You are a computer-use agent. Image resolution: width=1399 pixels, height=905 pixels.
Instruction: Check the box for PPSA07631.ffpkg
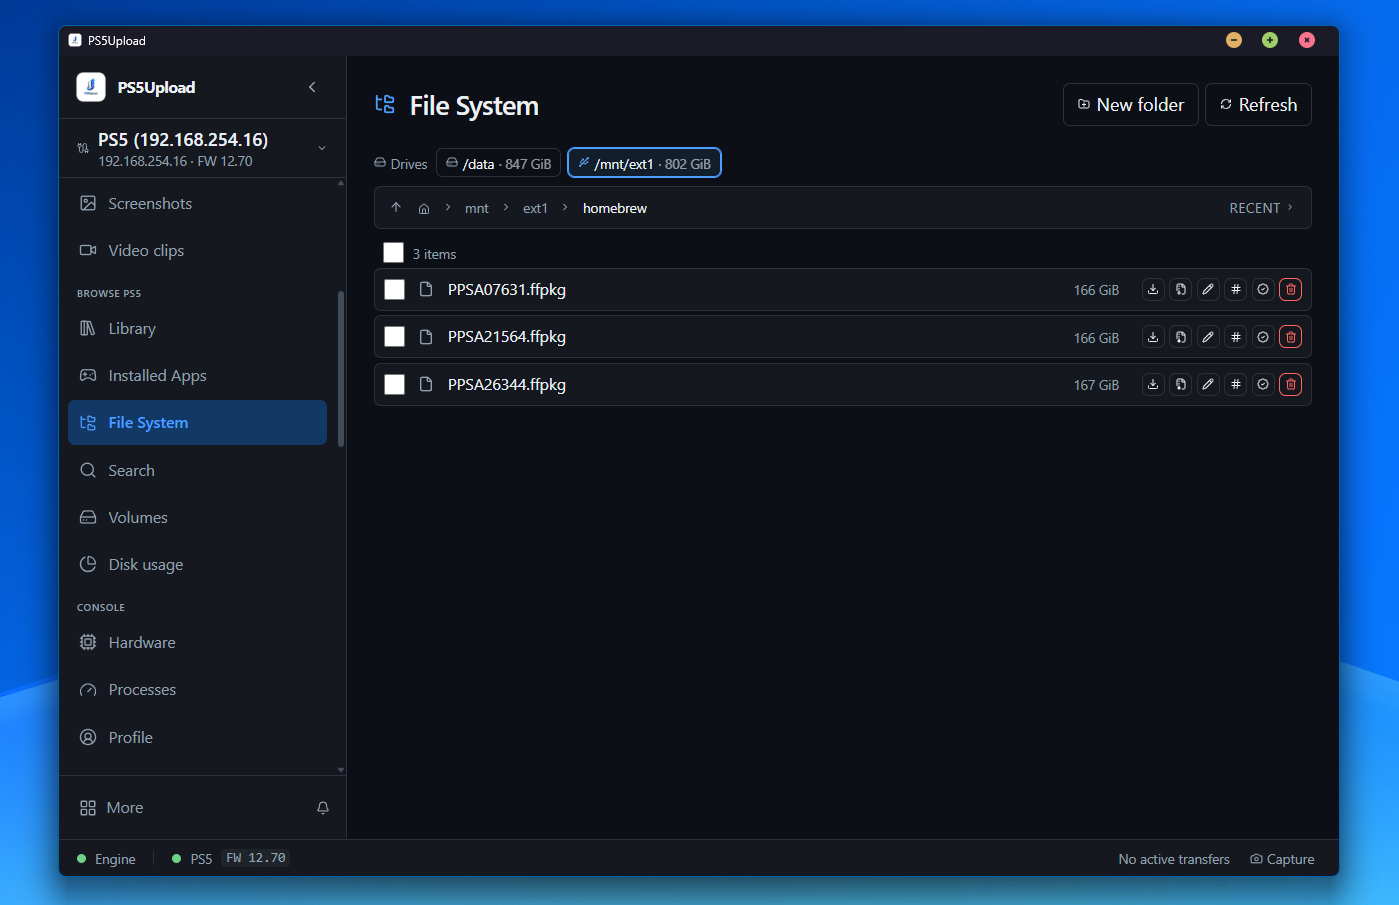coord(395,290)
